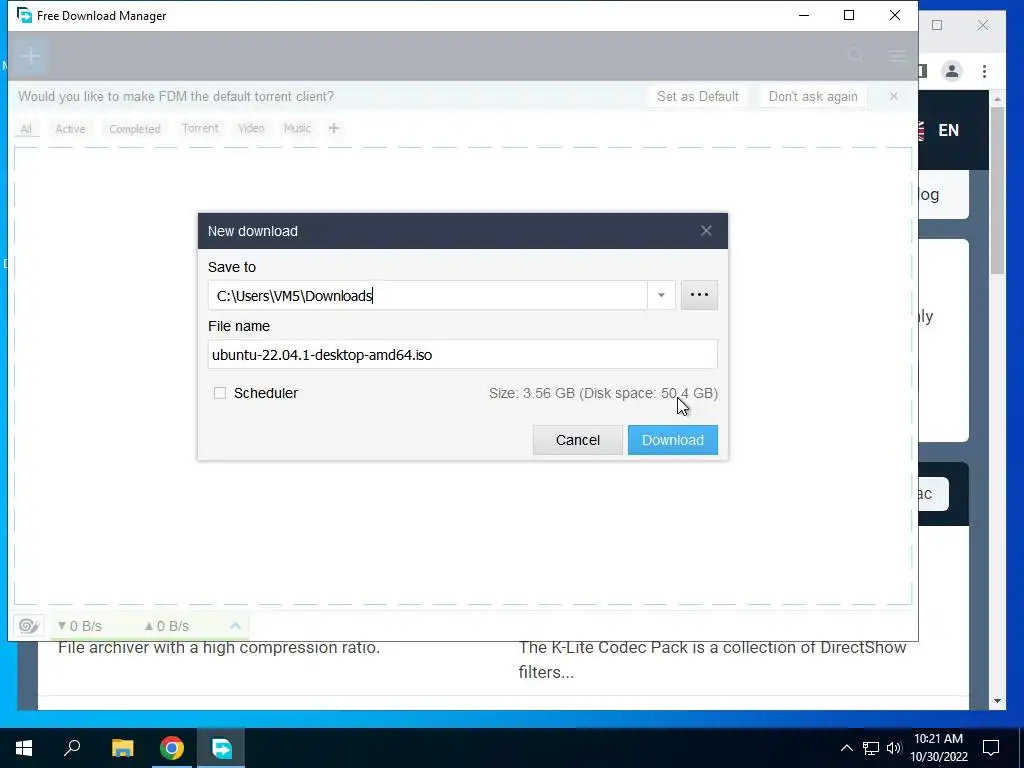Click scrollbar down arrow in browser window
The image size is (1024, 768).
pyautogui.click(x=997, y=701)
